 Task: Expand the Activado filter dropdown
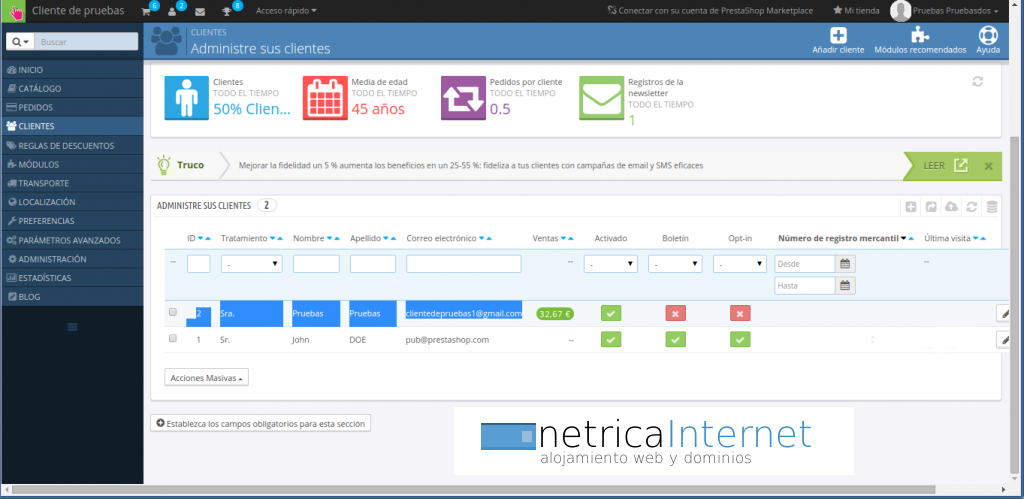612,264
